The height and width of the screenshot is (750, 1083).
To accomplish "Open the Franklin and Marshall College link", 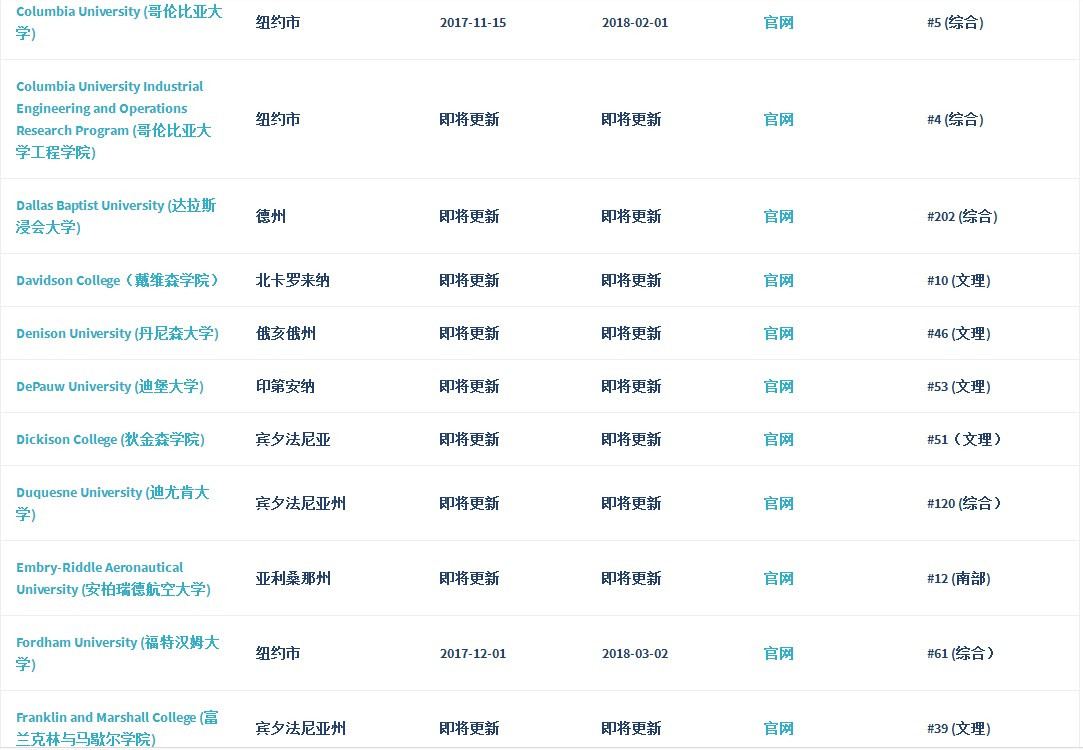I will tap(117, 729).
